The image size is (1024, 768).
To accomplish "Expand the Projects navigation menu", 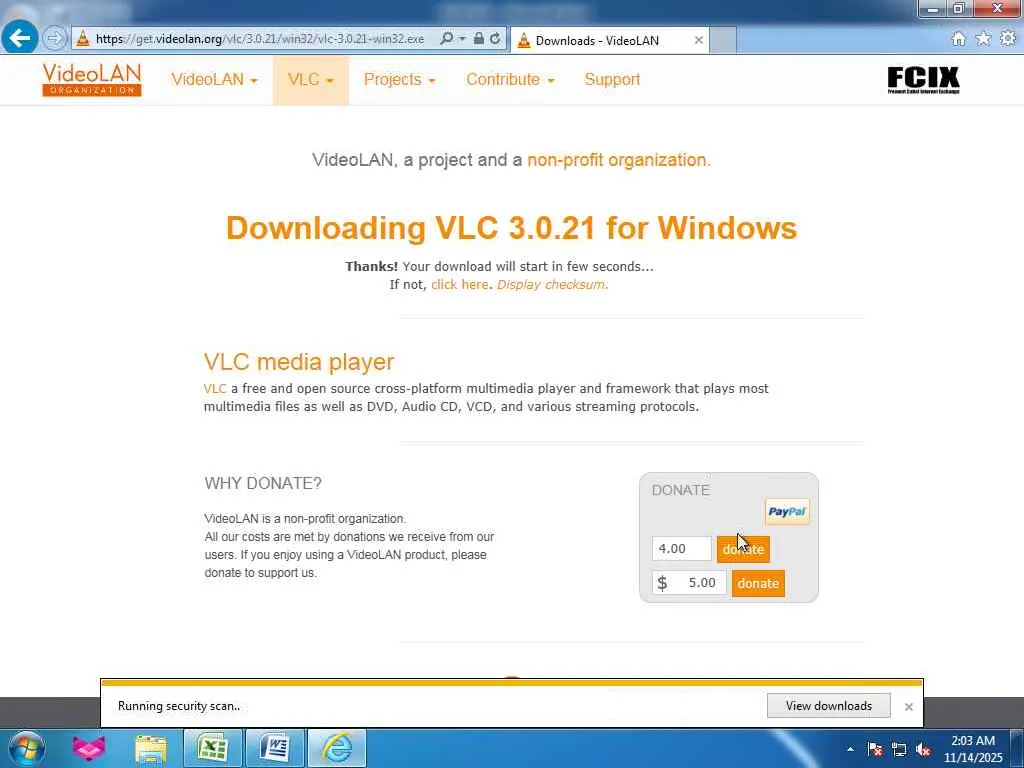I will pos(399,80).
